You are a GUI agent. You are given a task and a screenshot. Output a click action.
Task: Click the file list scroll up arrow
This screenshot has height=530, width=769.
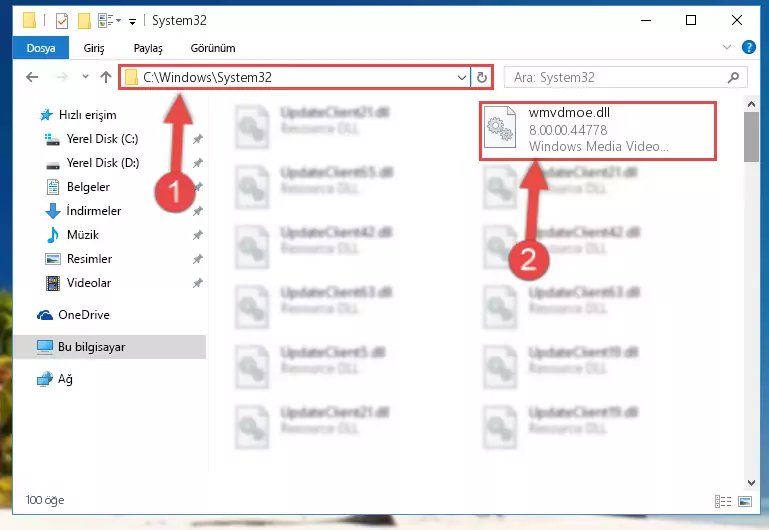[x=751, y=104]
